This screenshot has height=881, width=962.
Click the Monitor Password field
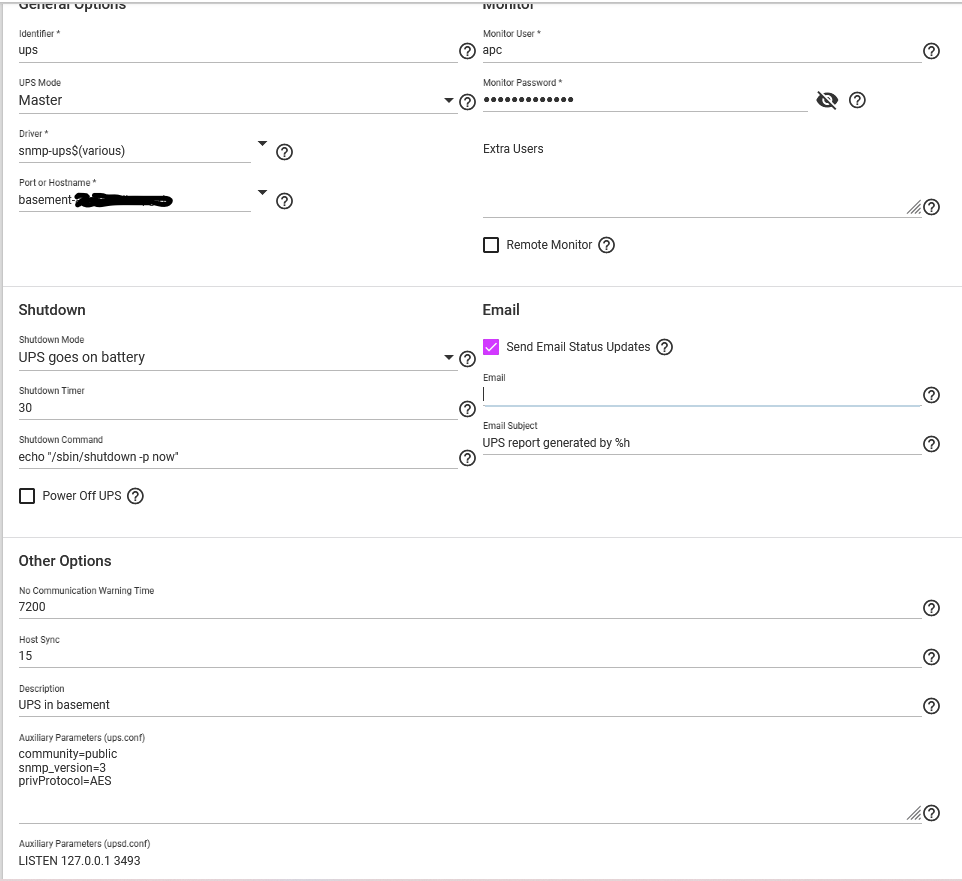click(645, 100)
